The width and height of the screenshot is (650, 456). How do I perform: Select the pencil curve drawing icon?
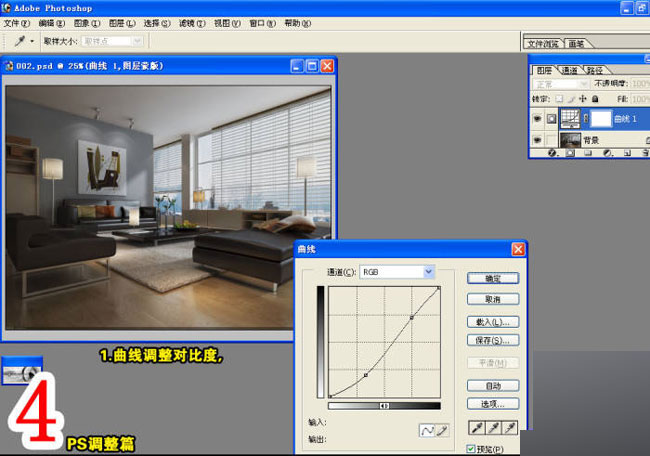point(442,431)
